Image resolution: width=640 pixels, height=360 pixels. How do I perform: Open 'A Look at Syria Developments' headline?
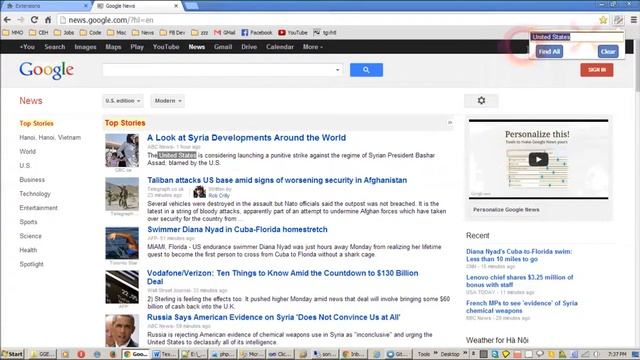click(x=246, y=138)
